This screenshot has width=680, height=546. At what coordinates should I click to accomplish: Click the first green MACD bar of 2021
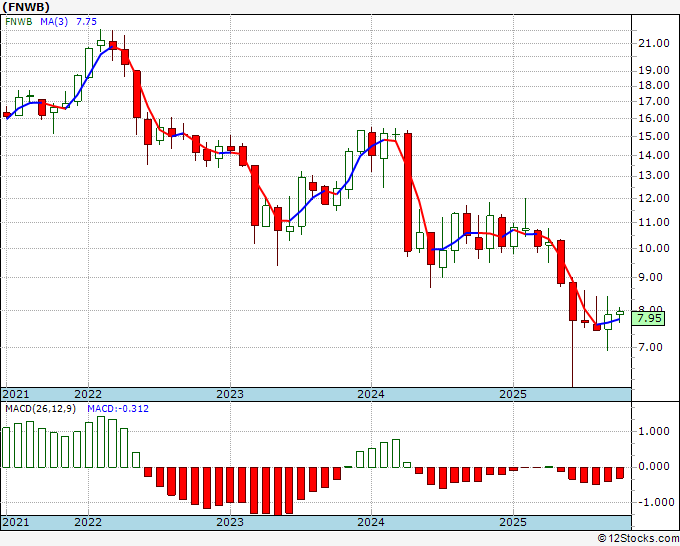pos(6,448)
